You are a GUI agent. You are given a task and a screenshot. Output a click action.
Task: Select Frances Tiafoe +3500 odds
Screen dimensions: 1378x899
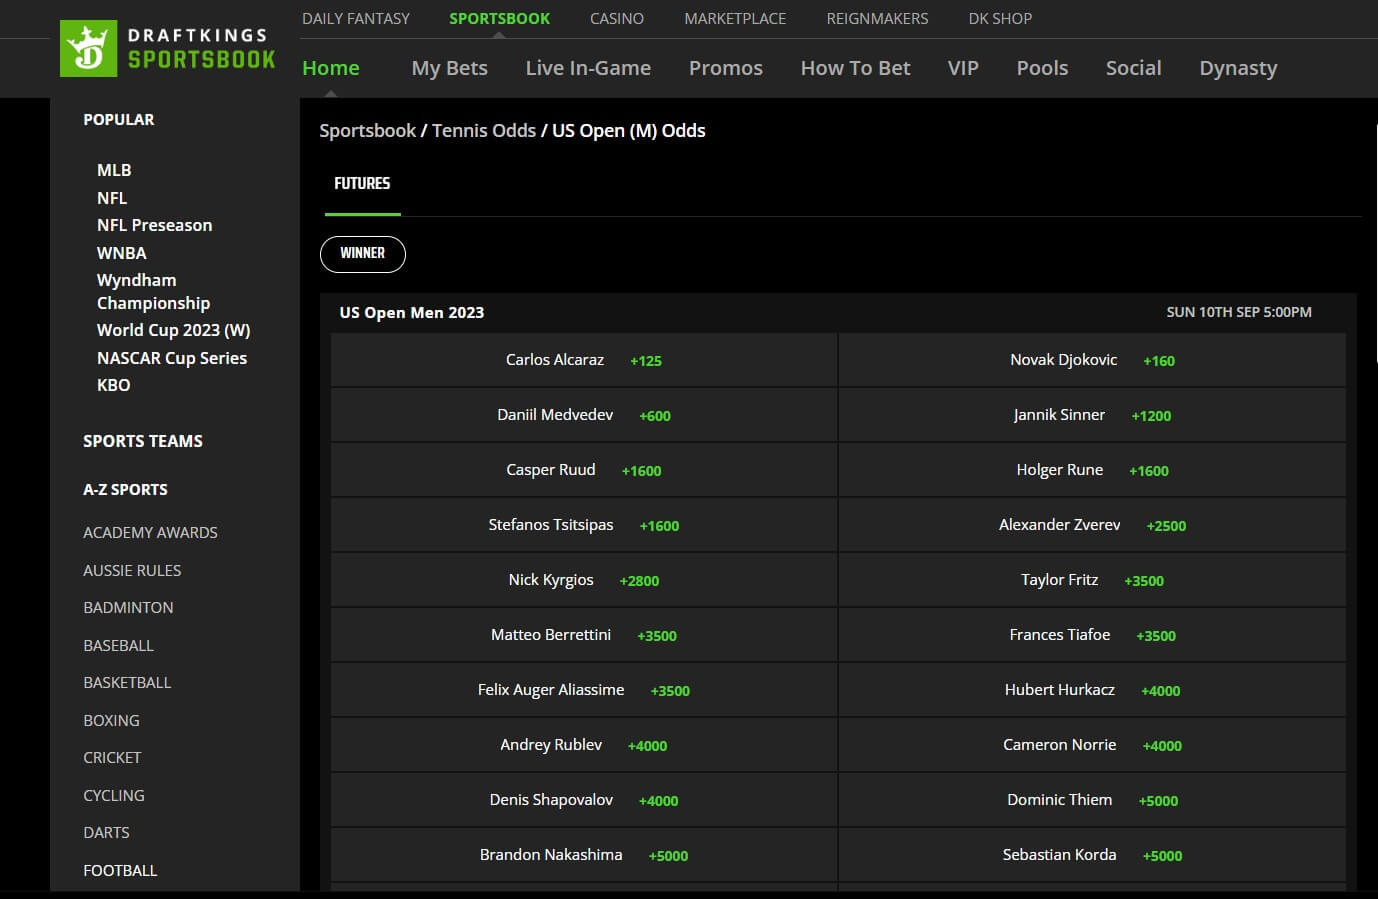pos(1092,635)
